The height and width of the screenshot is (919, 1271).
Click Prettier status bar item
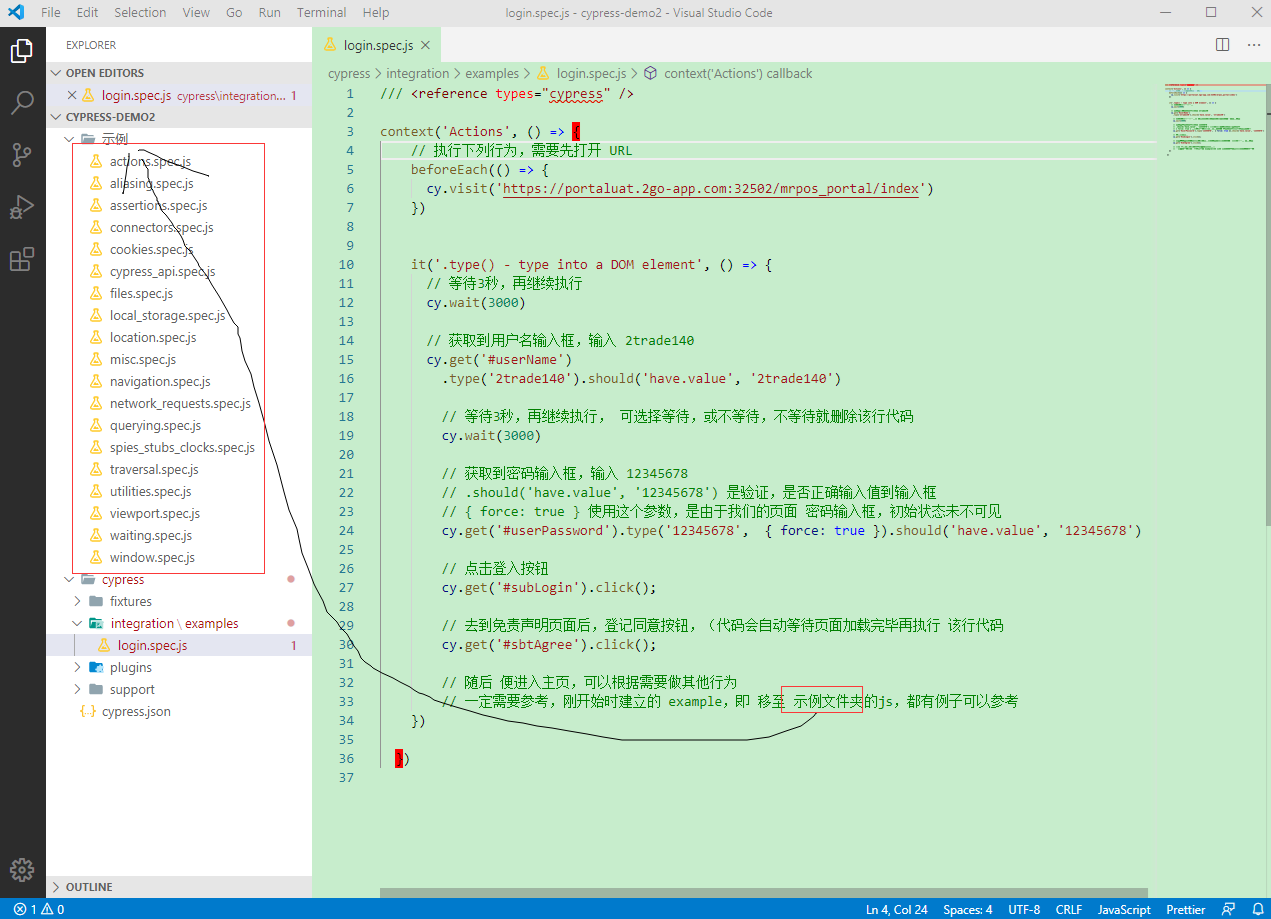[x=1186, y=909]
